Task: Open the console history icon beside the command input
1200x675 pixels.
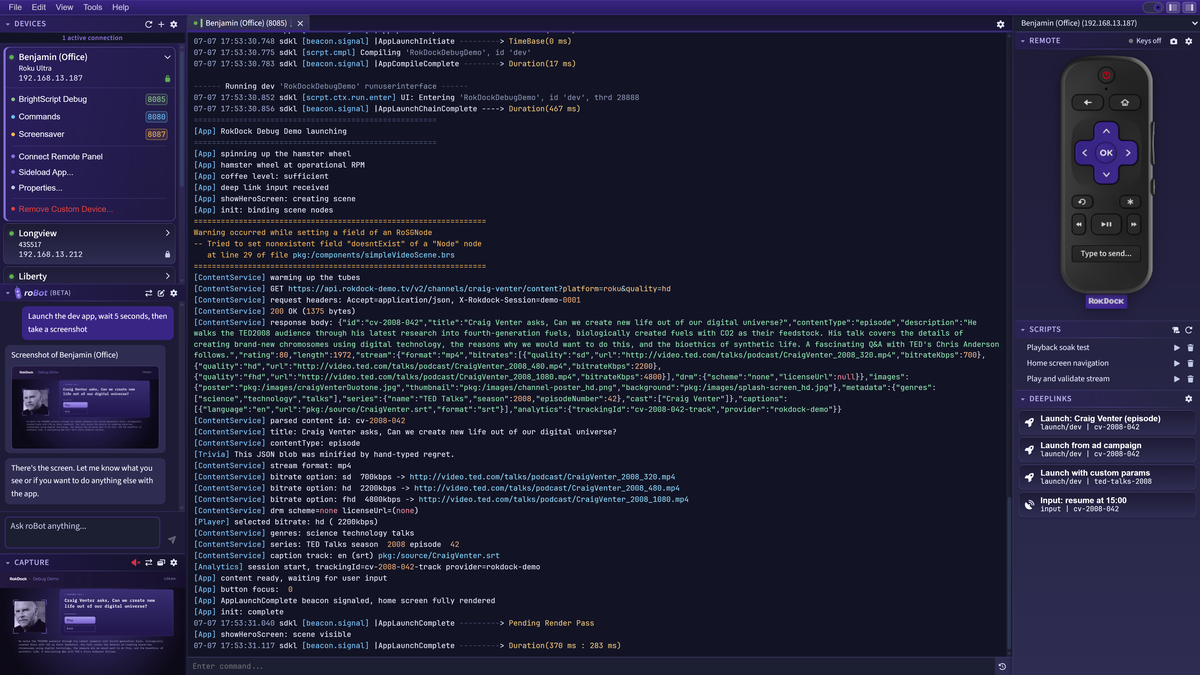Action: coord(1001,666)
